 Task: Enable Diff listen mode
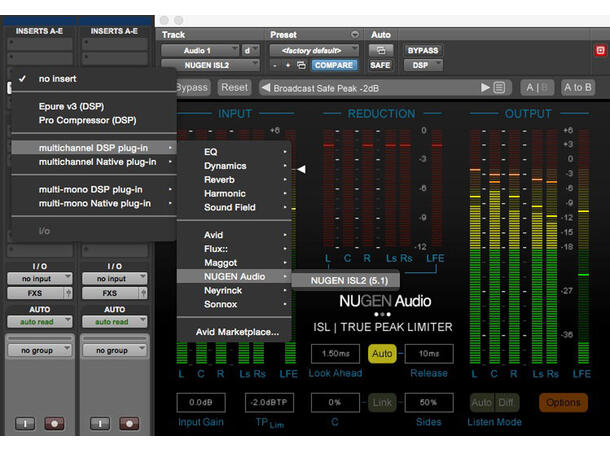coord(506,403)
